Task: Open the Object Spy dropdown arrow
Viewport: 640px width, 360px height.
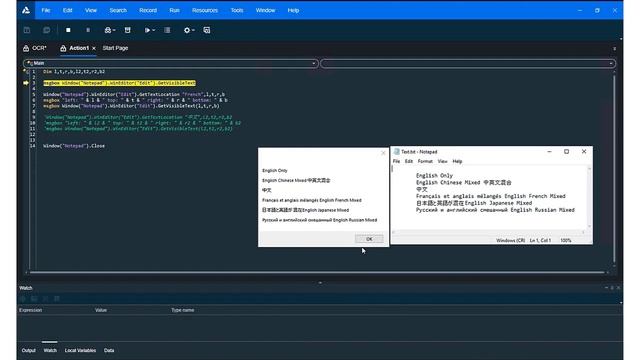Action: tap(114, 30)
